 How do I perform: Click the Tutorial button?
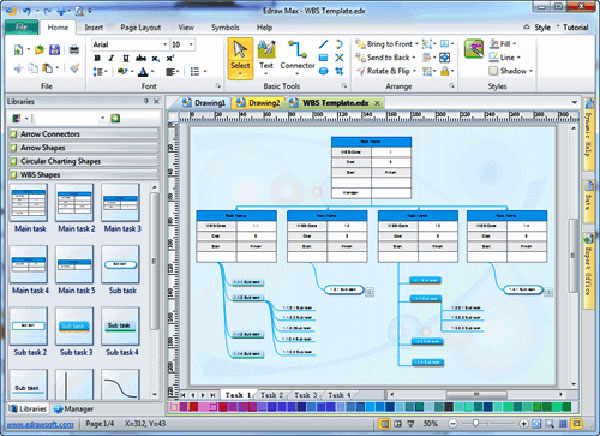576,27
